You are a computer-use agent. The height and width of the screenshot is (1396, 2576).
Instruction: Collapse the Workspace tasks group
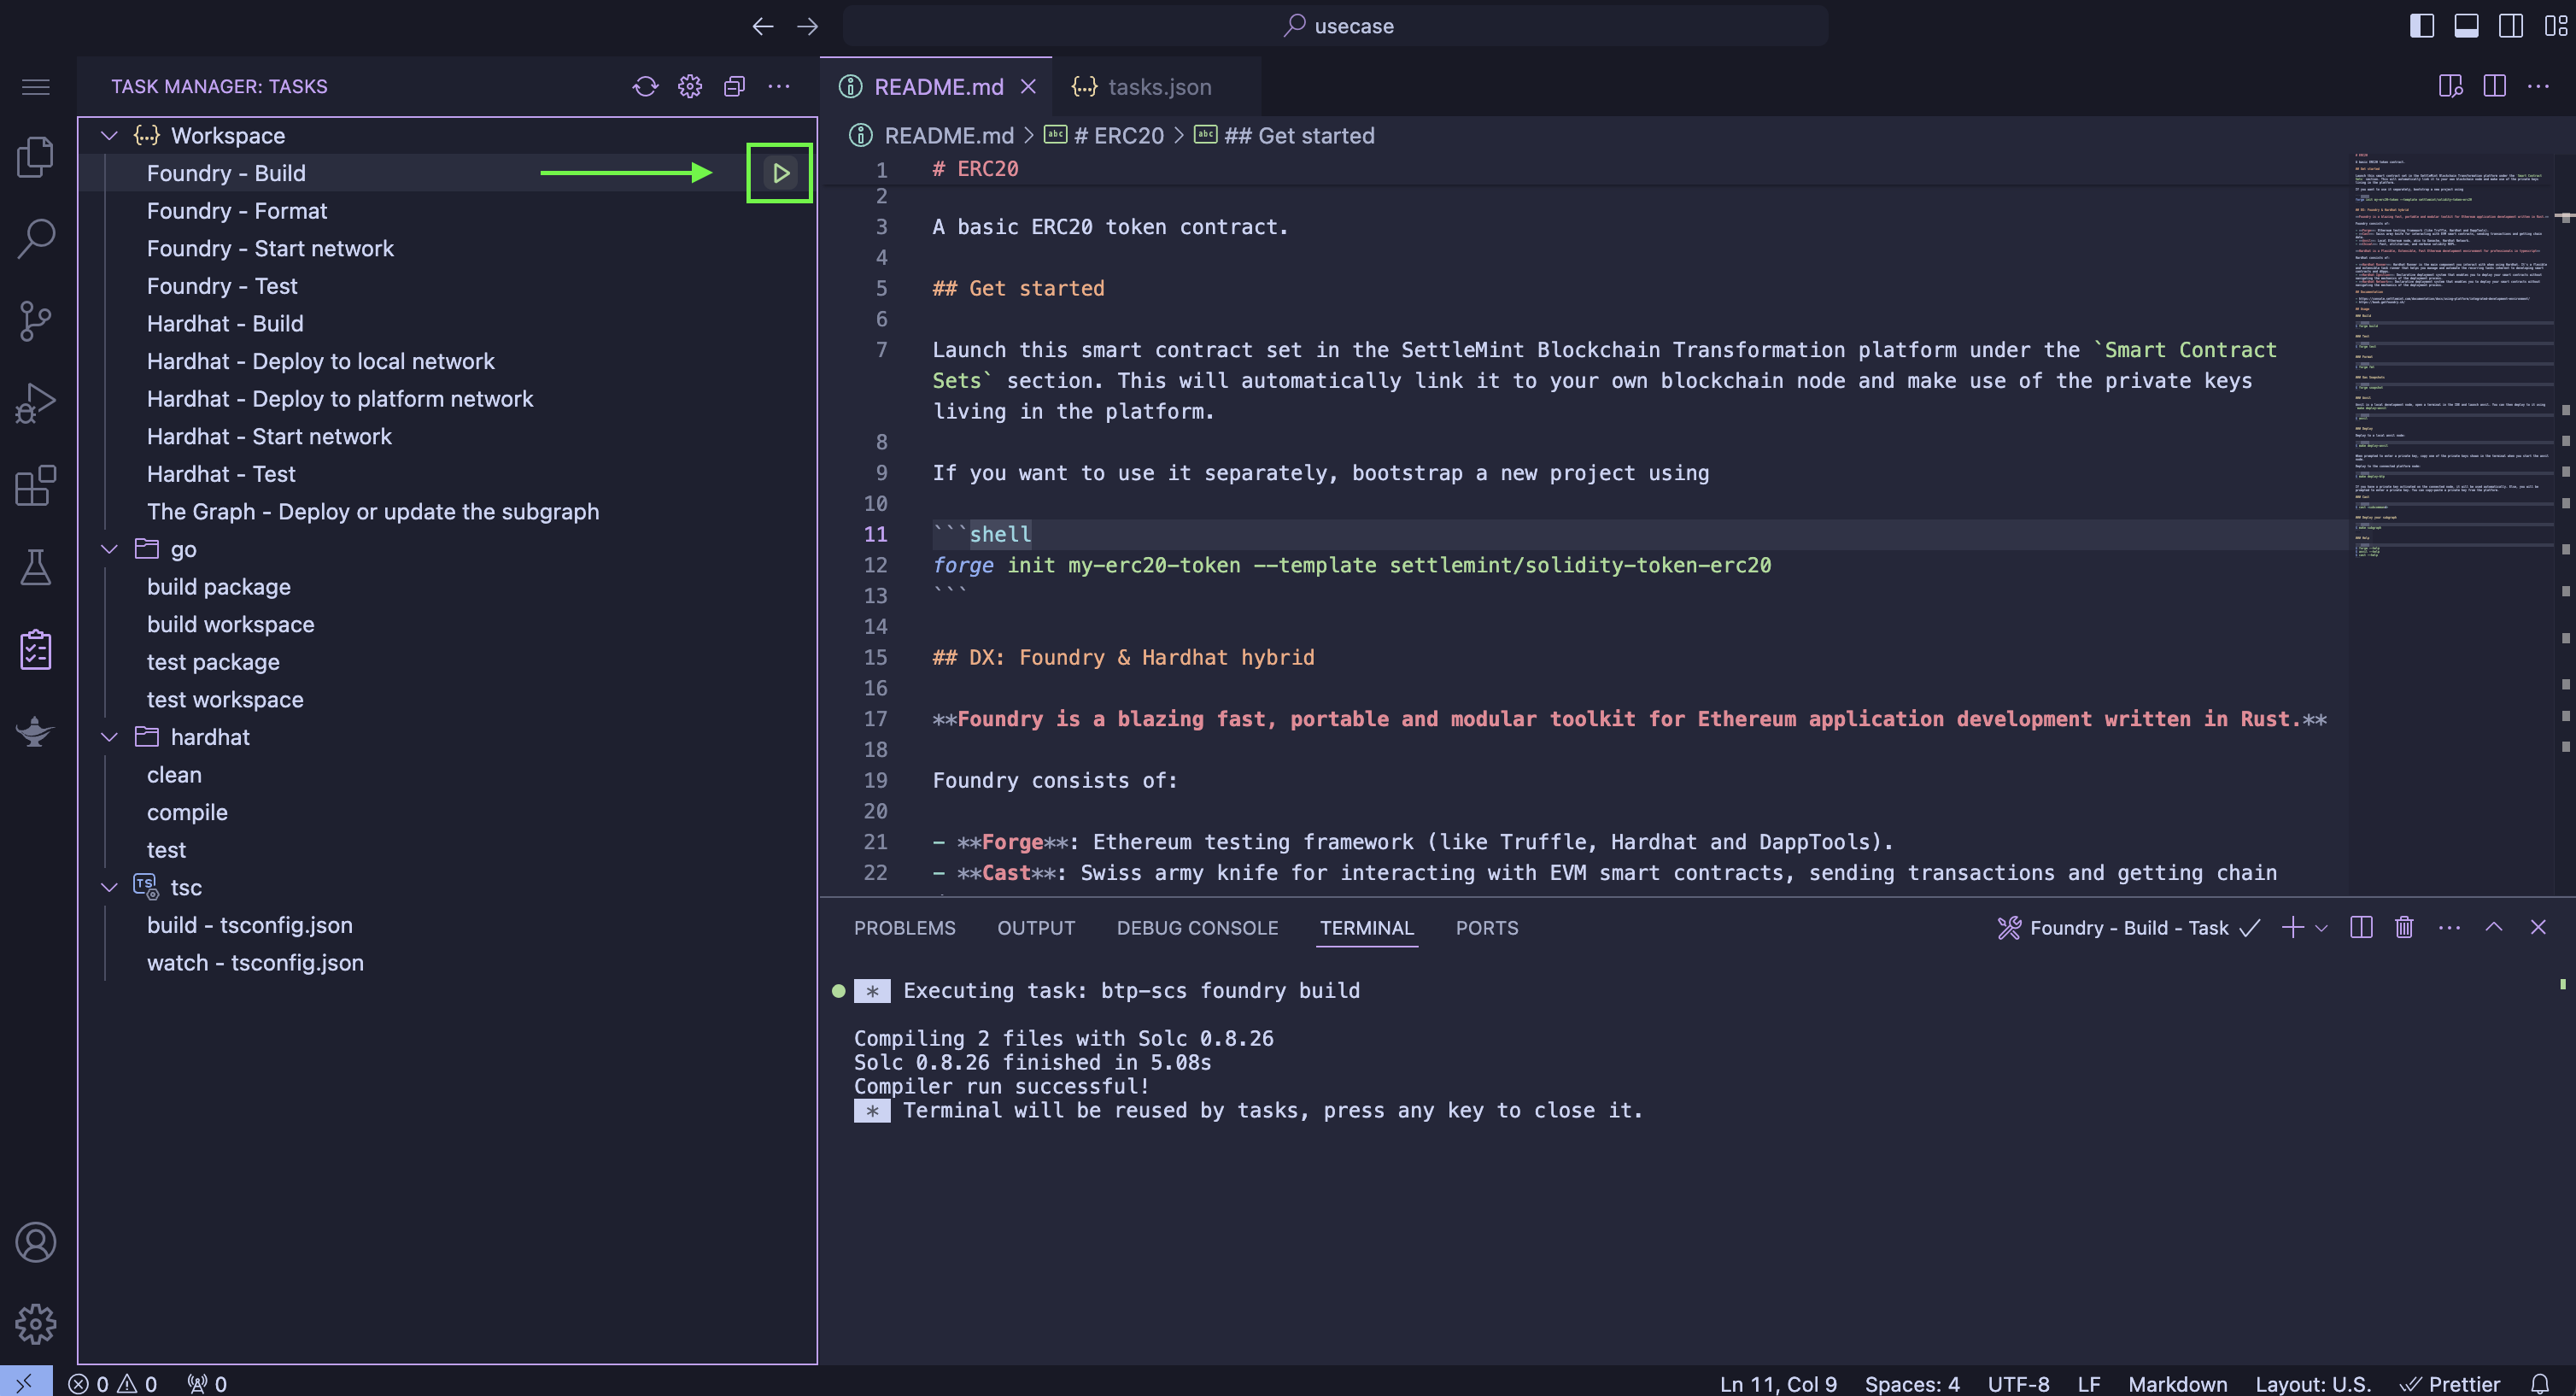tap(110, 135)
